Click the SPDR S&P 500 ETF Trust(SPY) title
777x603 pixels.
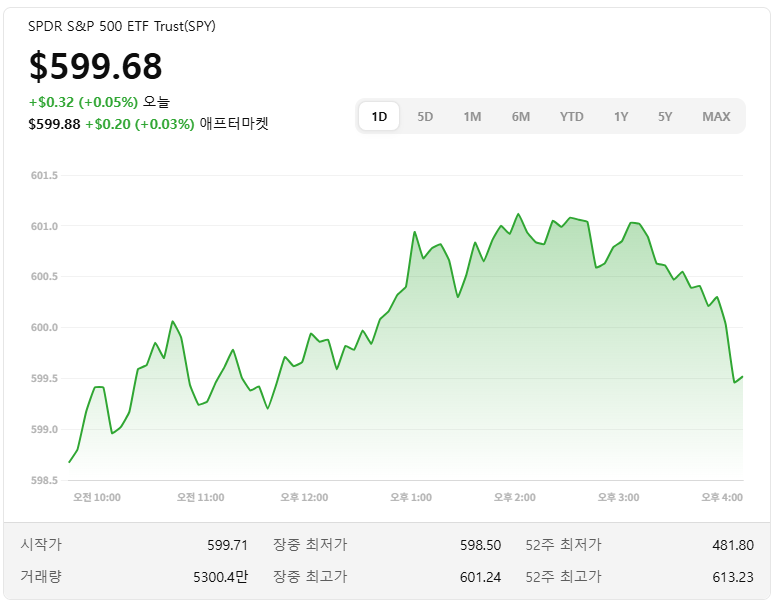[x=122, y=26]
